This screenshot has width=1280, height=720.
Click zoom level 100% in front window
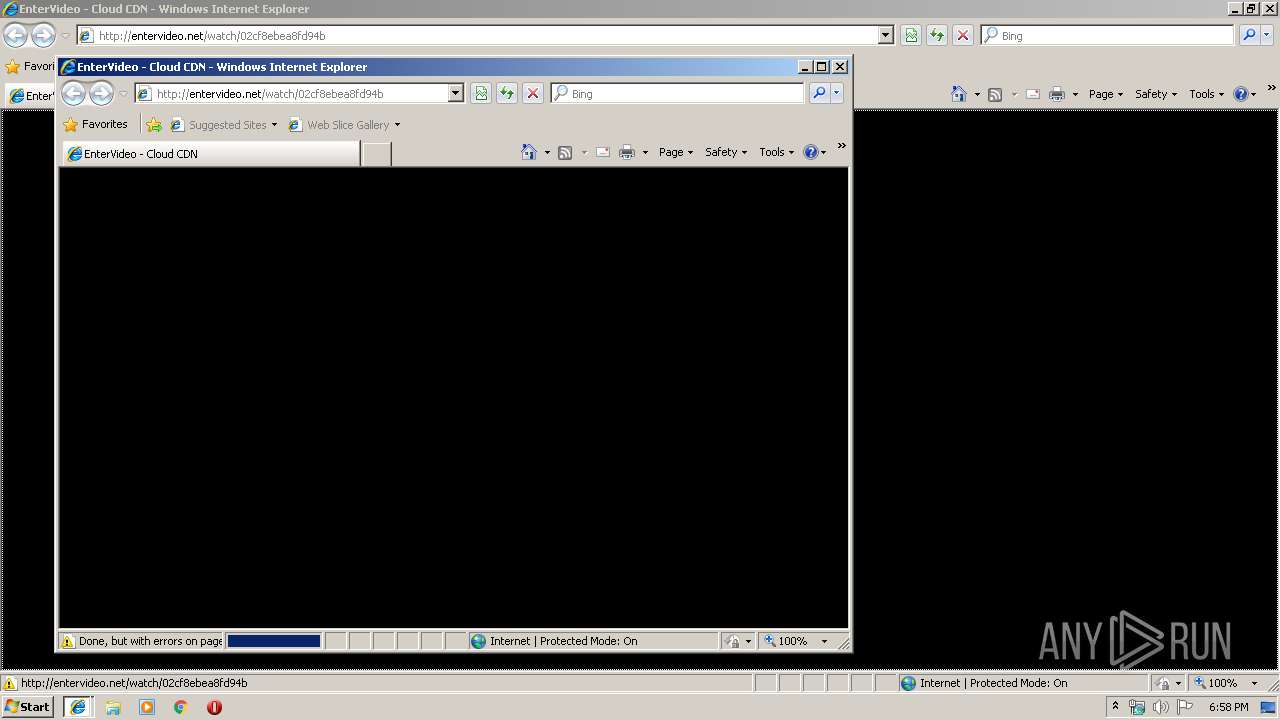[x=787, y=641]
